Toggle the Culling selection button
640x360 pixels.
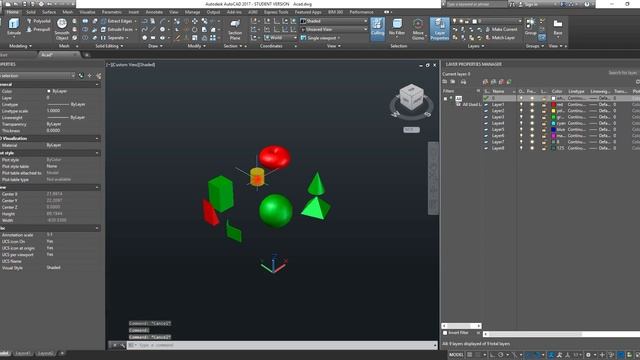(378, 29)
